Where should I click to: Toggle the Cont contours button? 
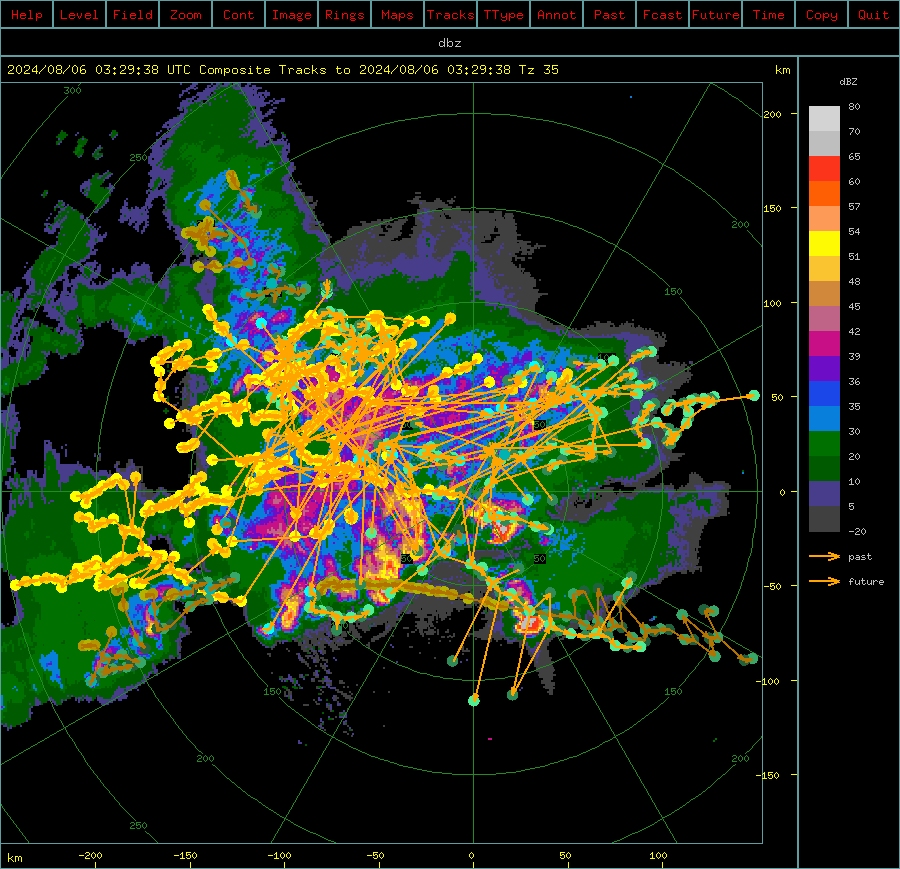coord(239,15)
